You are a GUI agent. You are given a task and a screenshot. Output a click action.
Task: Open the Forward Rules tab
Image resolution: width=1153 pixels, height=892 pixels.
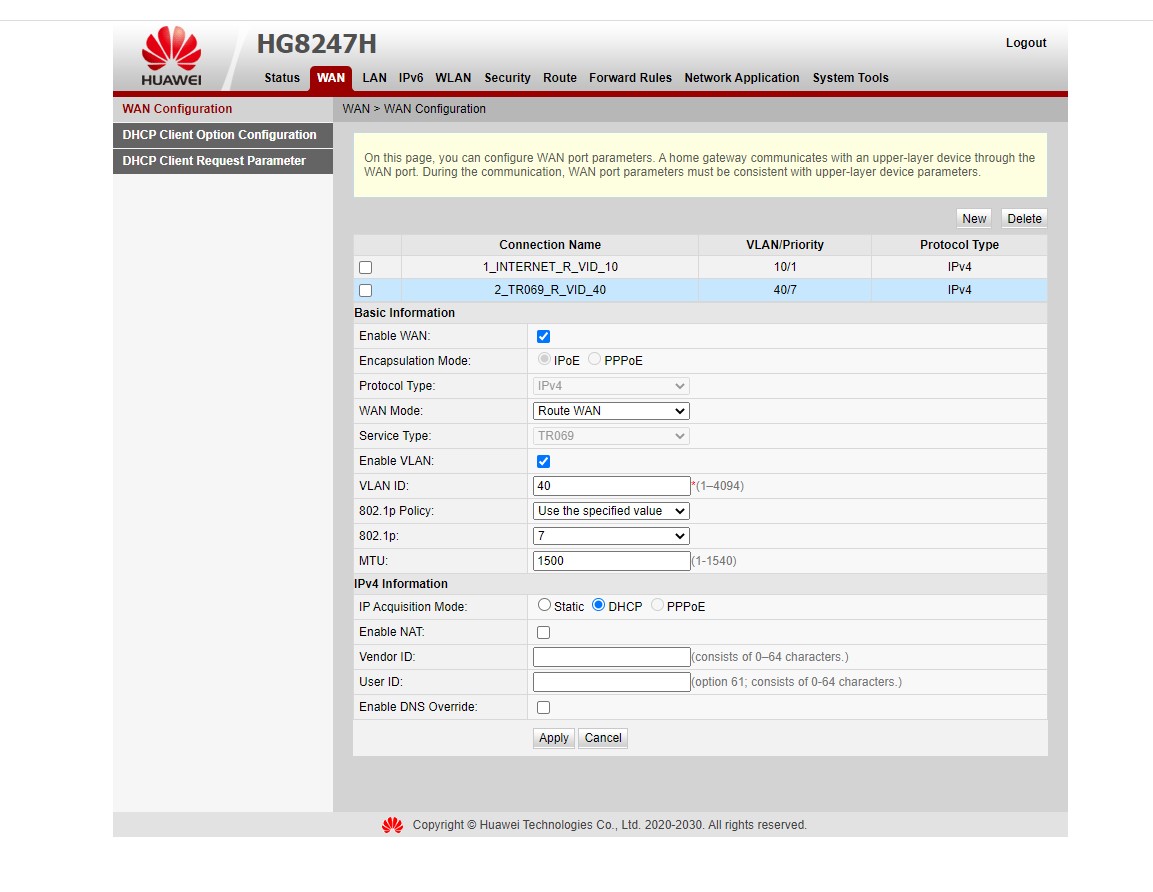(x=630, y=78)
